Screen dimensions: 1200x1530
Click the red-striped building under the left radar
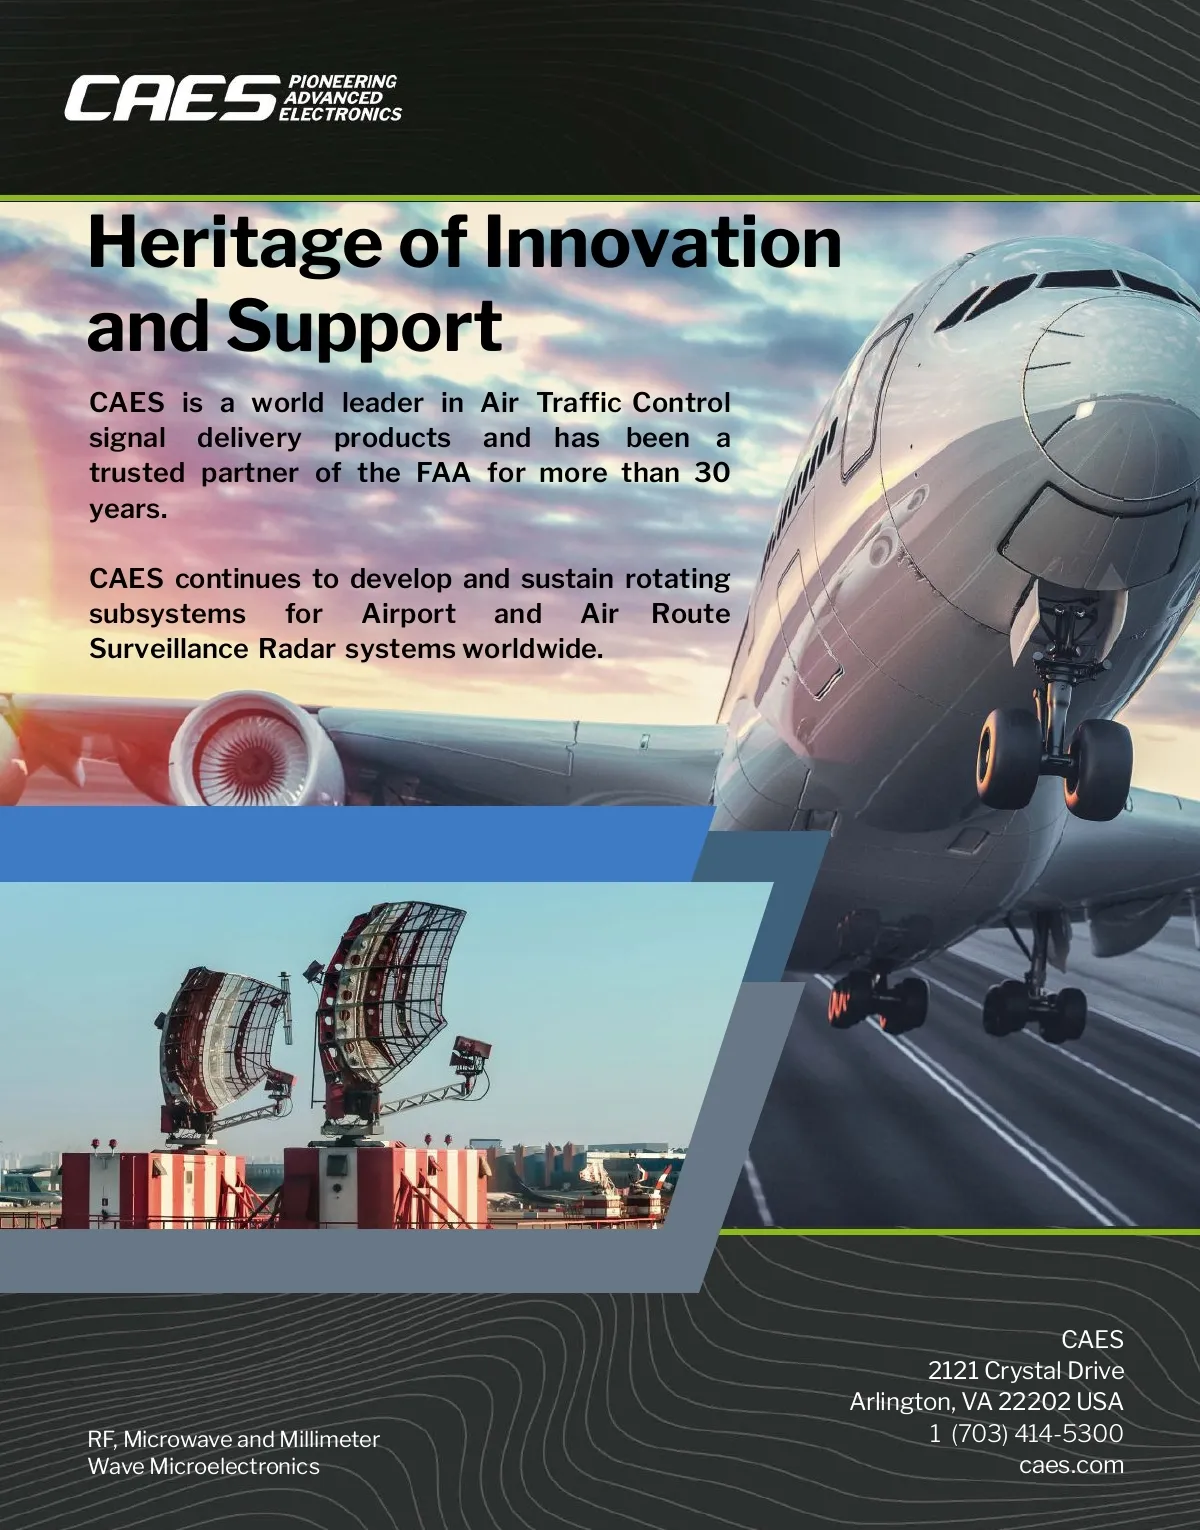click(x=150, y=1188)
